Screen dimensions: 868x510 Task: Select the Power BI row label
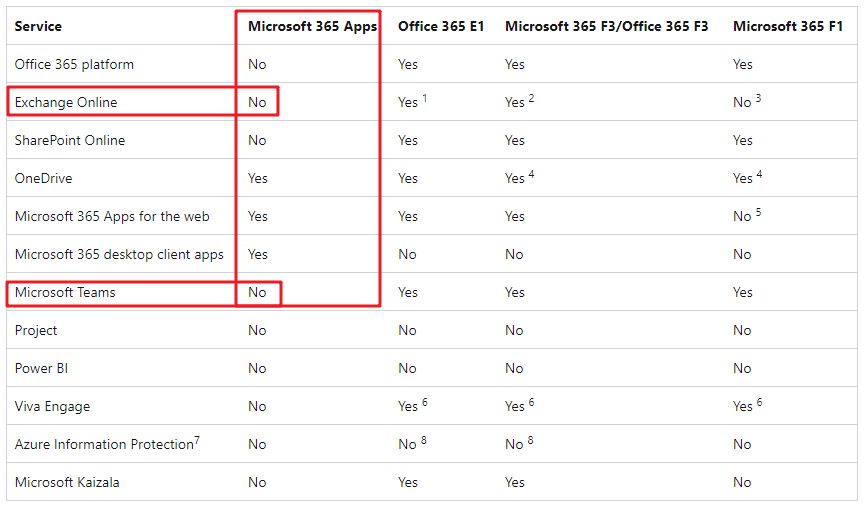point(41,368)
